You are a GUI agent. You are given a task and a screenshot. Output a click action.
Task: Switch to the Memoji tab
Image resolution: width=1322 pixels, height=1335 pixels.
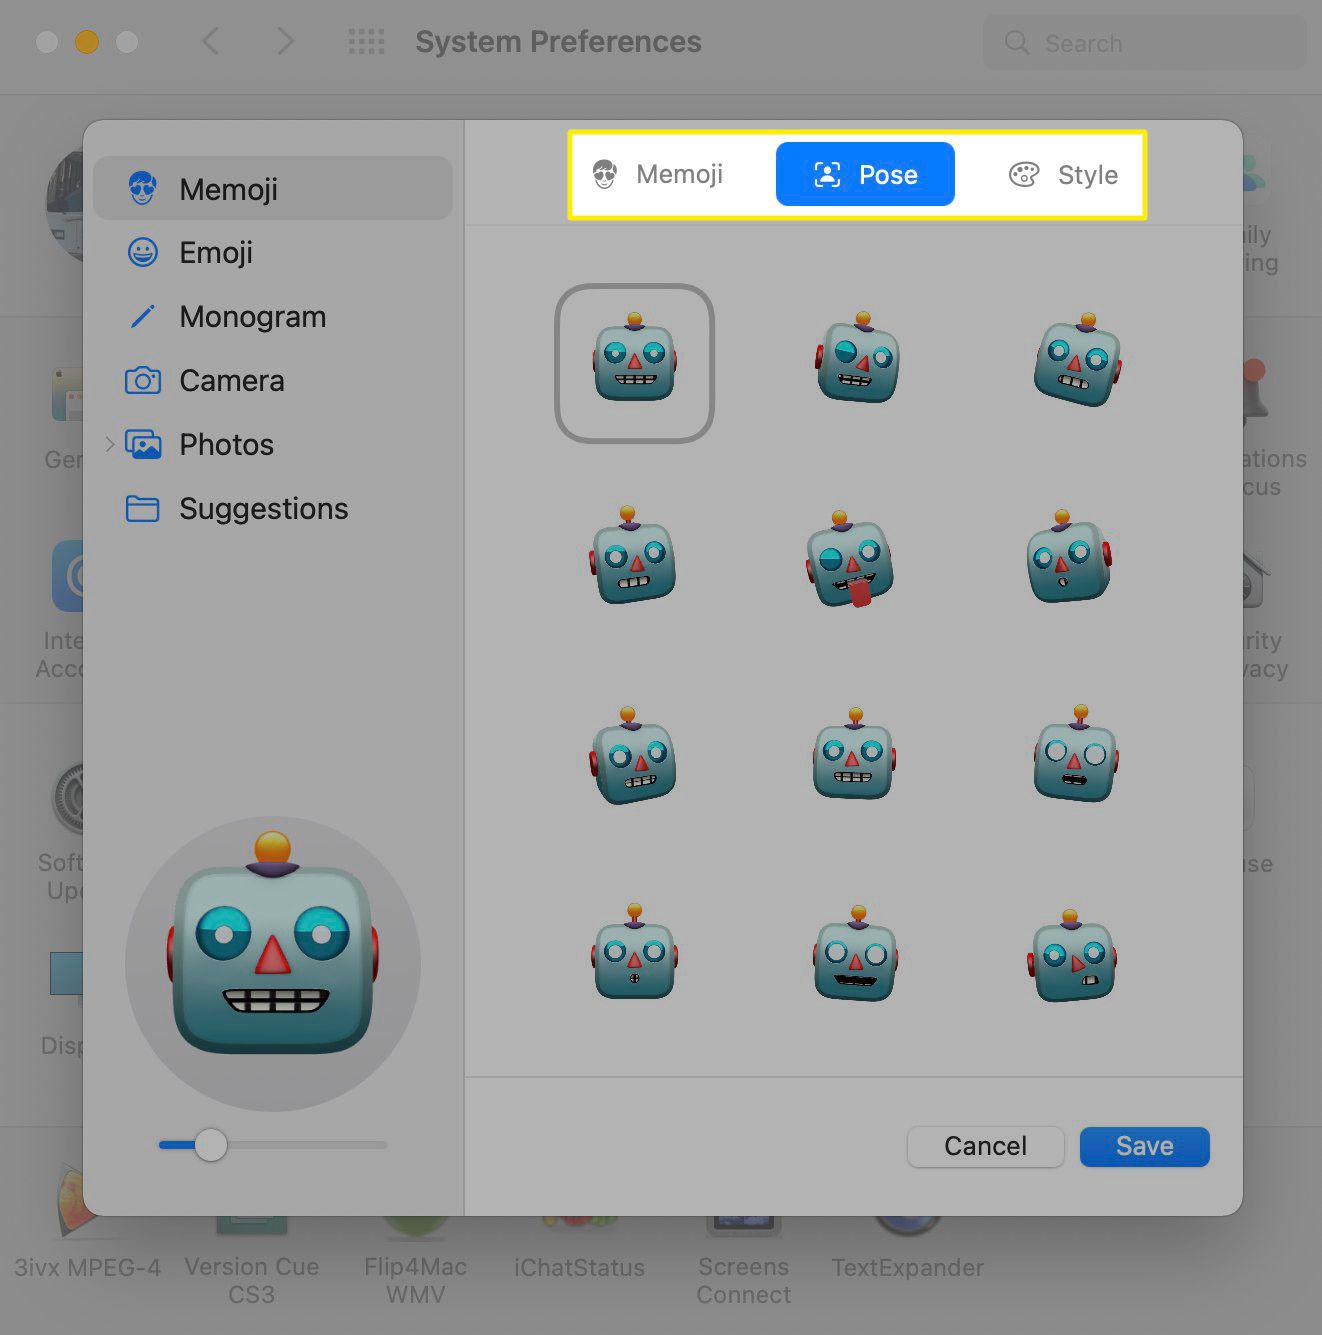(x=659, y=175)
